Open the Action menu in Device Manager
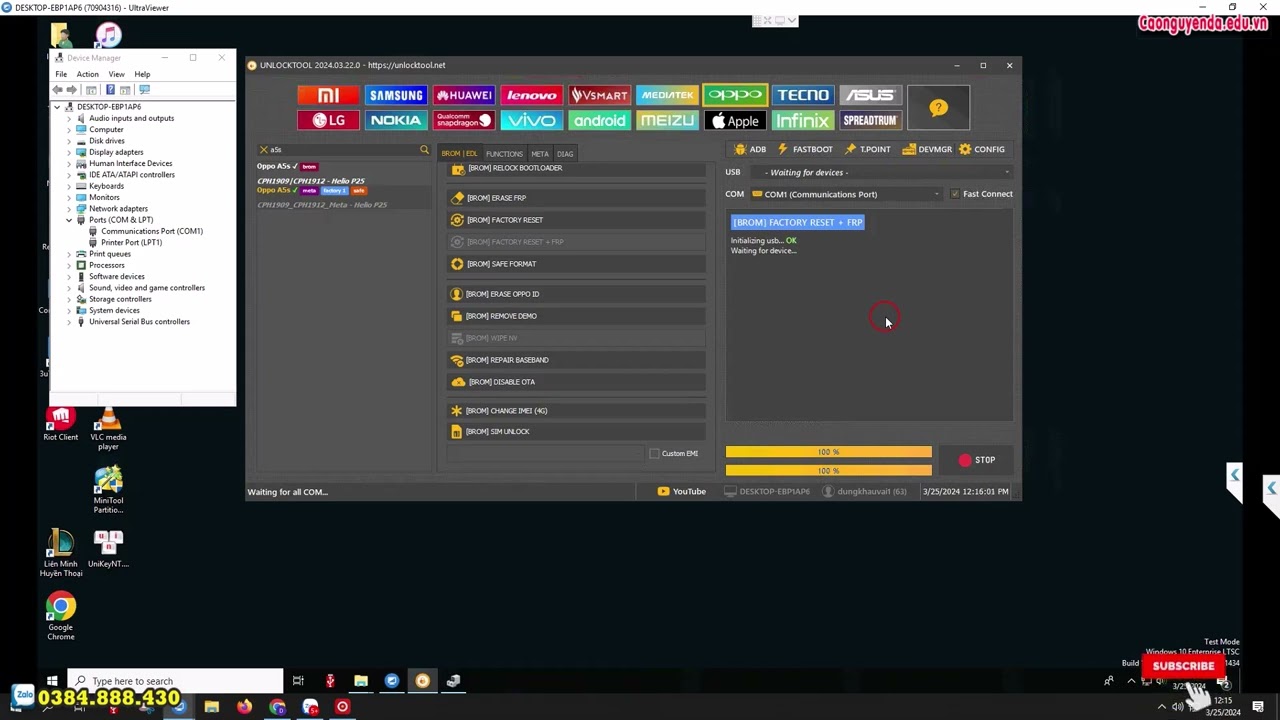The image size is (1280, 720). [87, 74]
